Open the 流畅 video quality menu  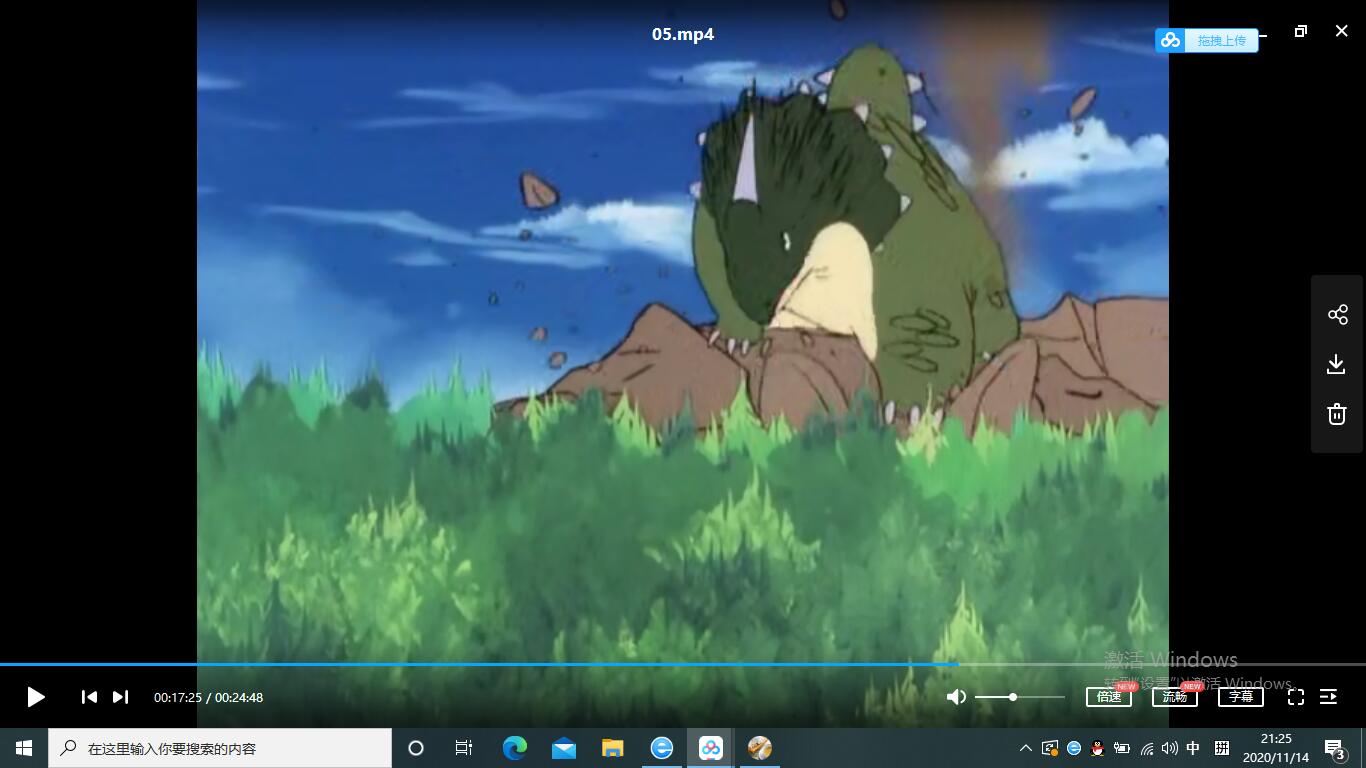click(x=1175, y=697)
